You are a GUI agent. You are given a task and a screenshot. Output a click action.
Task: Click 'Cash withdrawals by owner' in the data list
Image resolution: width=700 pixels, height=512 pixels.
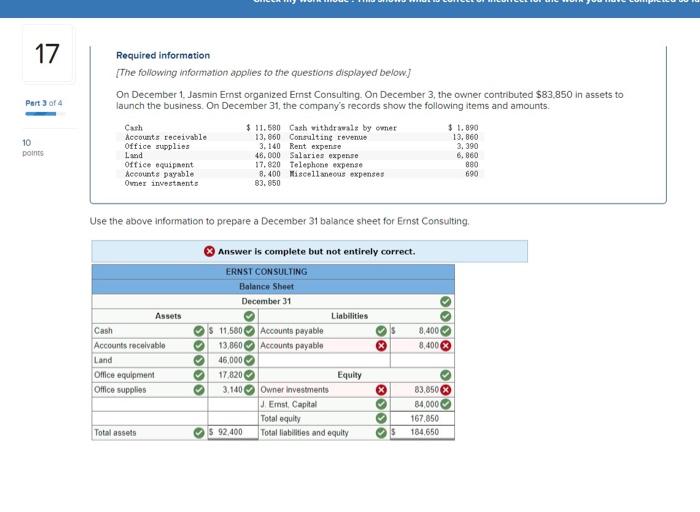(x=343, y=128)
